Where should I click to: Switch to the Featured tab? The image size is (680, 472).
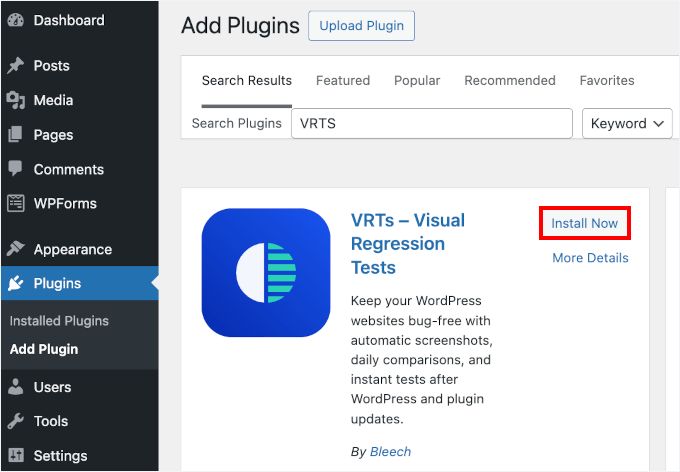(343, 80)
